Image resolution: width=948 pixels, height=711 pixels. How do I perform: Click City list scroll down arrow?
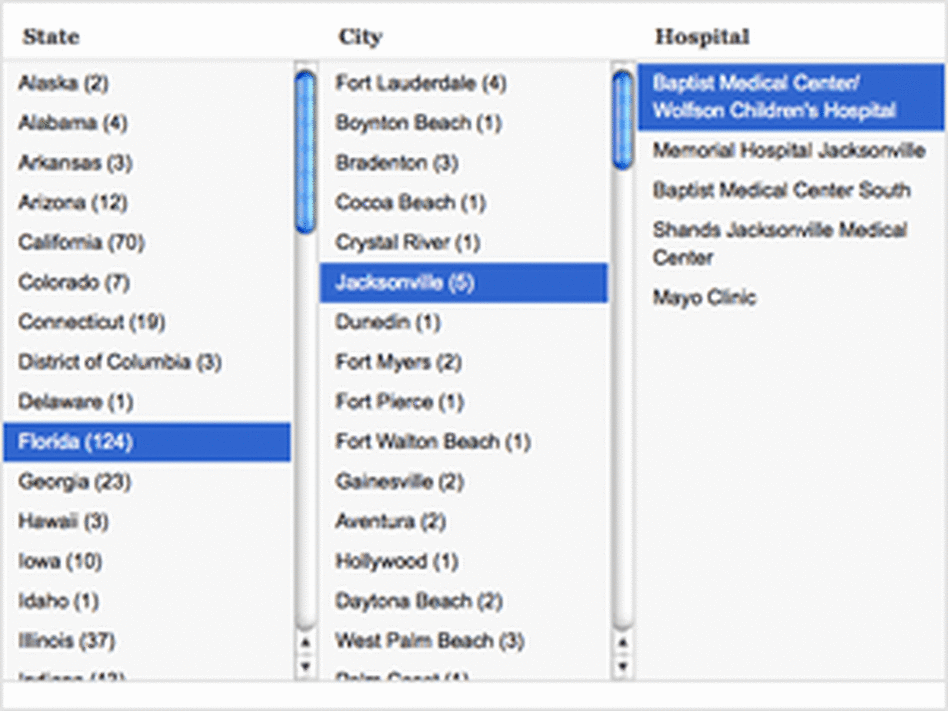622,666
